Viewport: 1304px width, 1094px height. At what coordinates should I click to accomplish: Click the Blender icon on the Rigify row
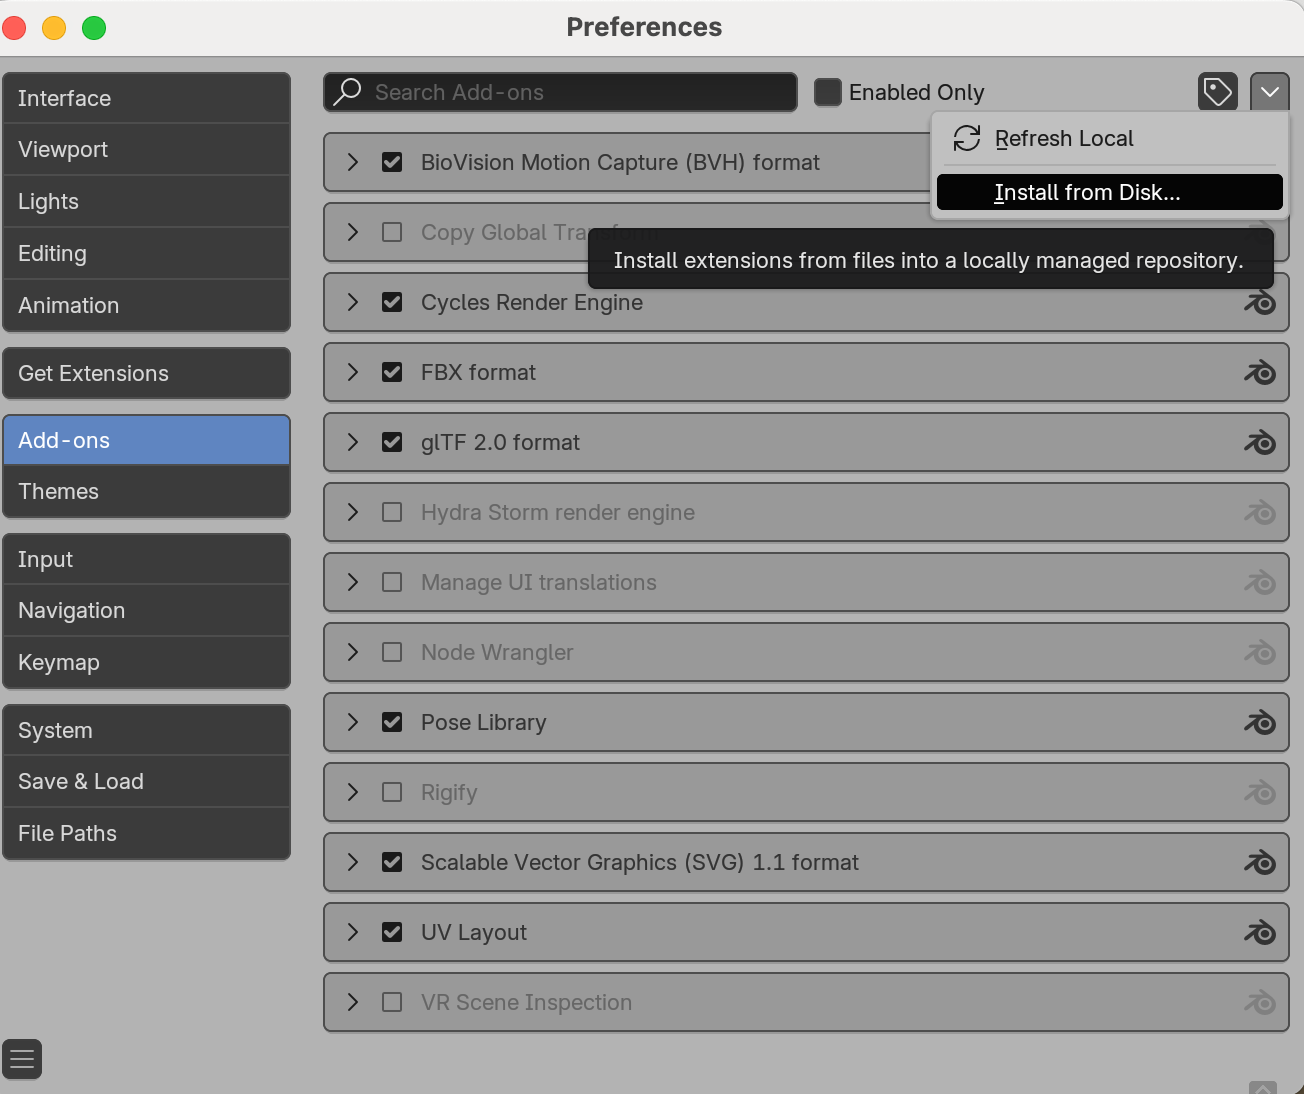1260,792
